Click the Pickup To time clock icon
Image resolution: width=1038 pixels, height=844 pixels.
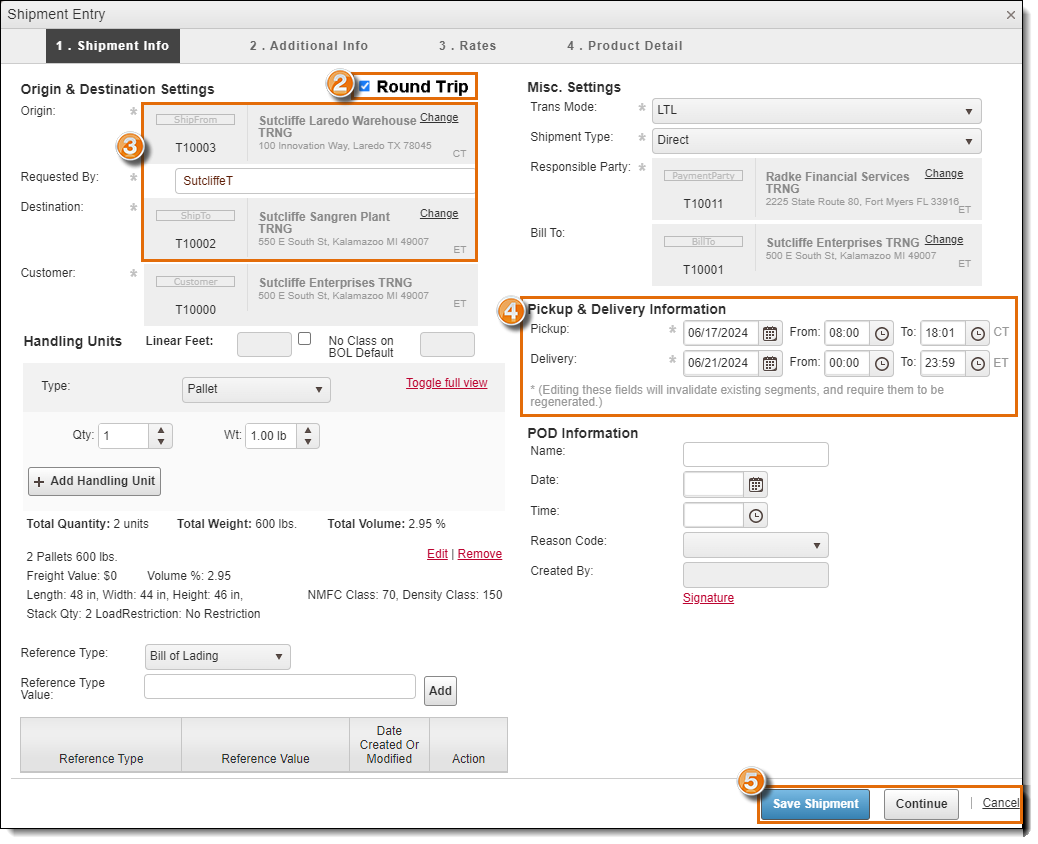coord(978,334)
